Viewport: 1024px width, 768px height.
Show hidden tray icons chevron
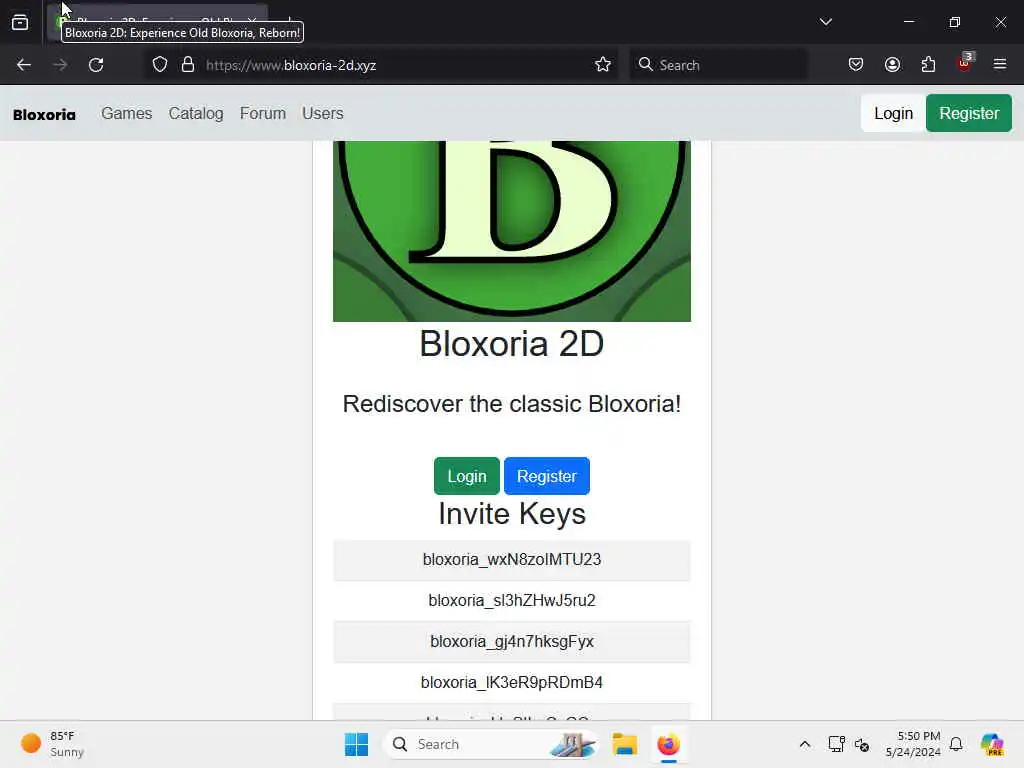(x=805, y=744)
